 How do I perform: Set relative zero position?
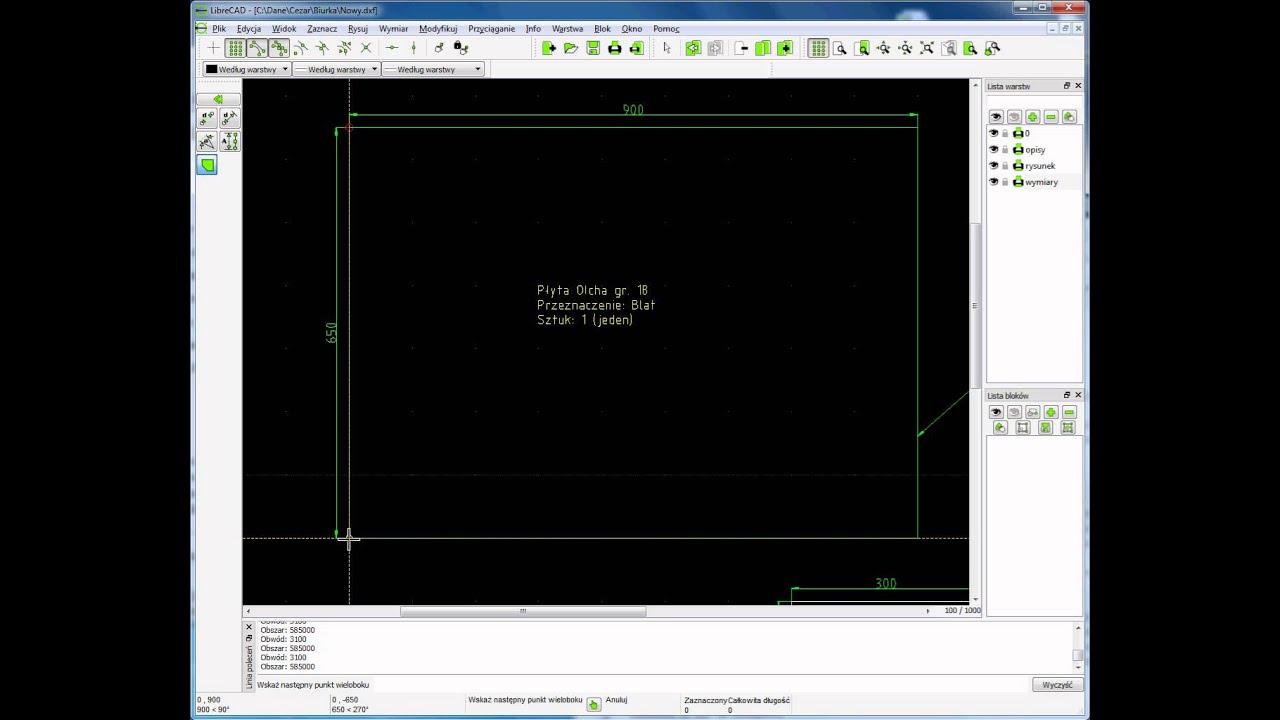tap(438, 48)
